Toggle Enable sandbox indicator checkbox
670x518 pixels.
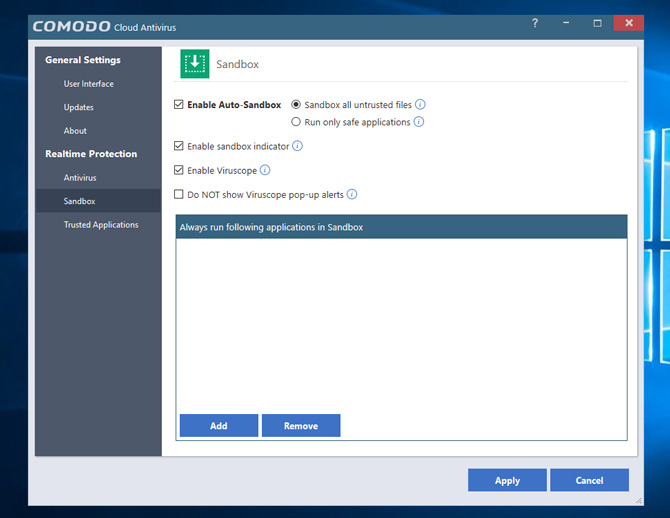(x=179, y=146)
